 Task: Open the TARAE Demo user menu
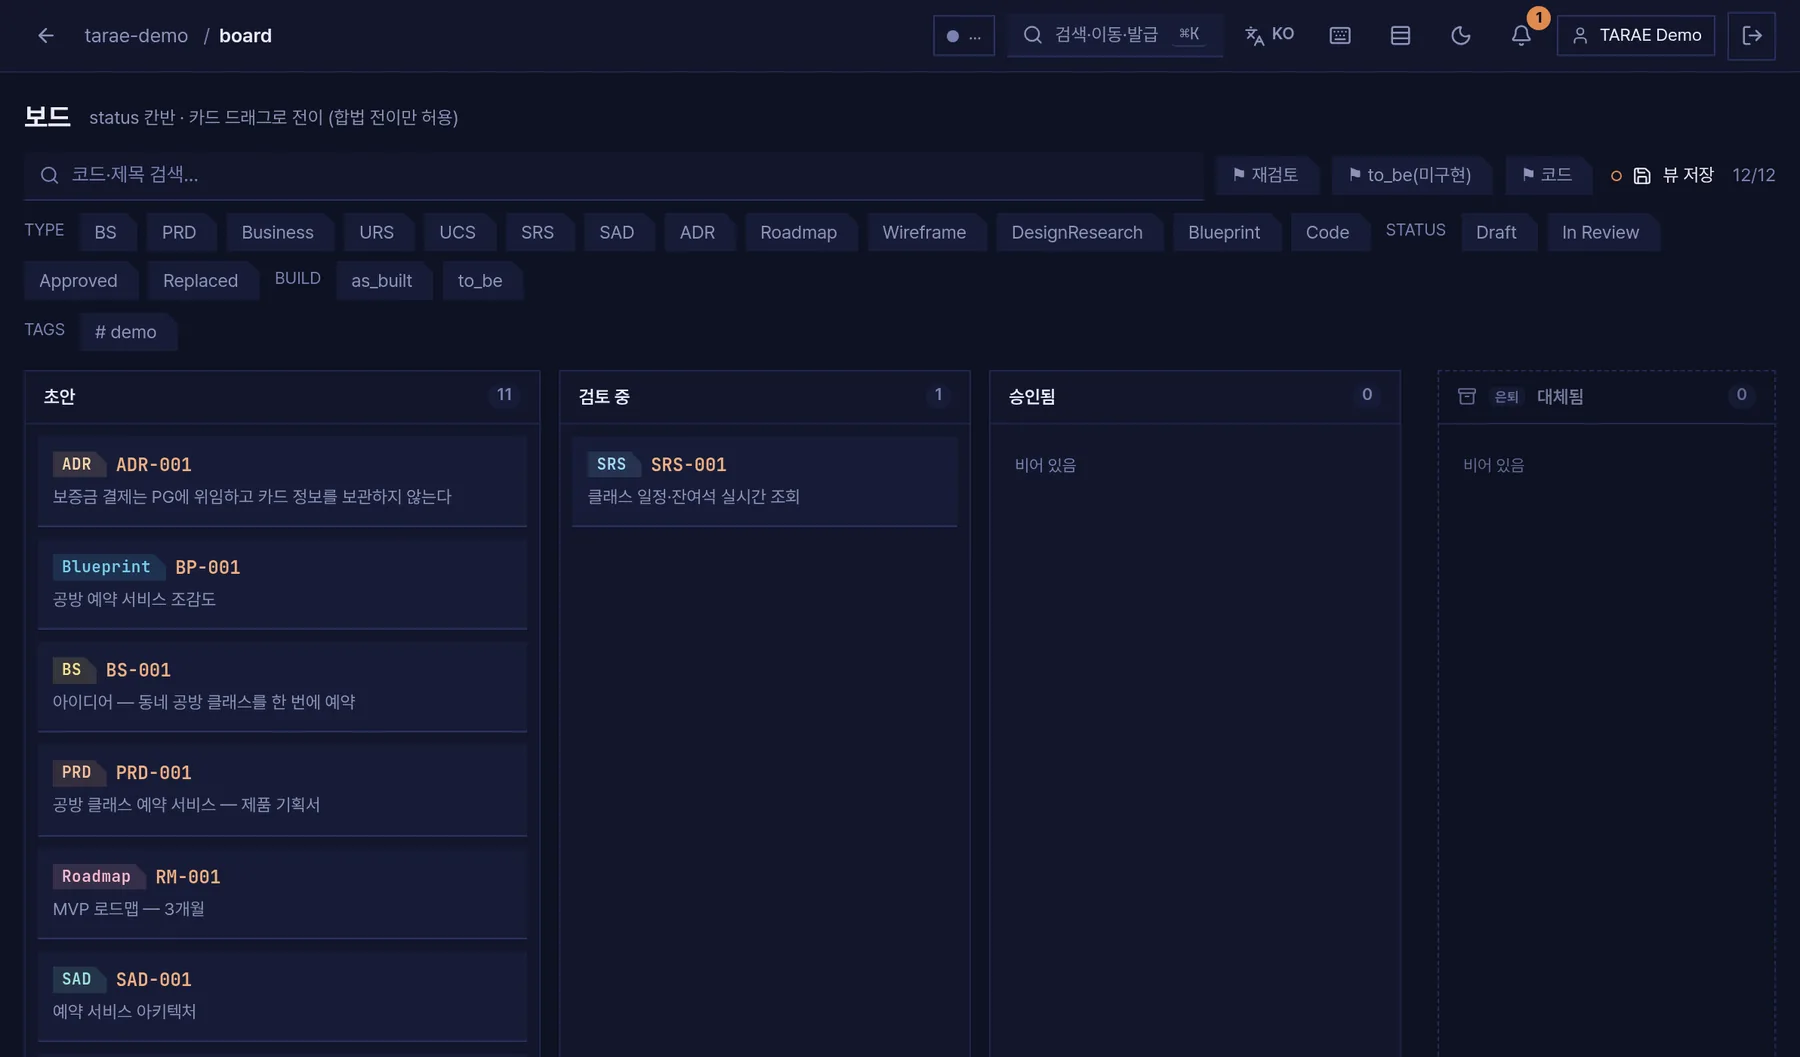tap(1636, 36)
